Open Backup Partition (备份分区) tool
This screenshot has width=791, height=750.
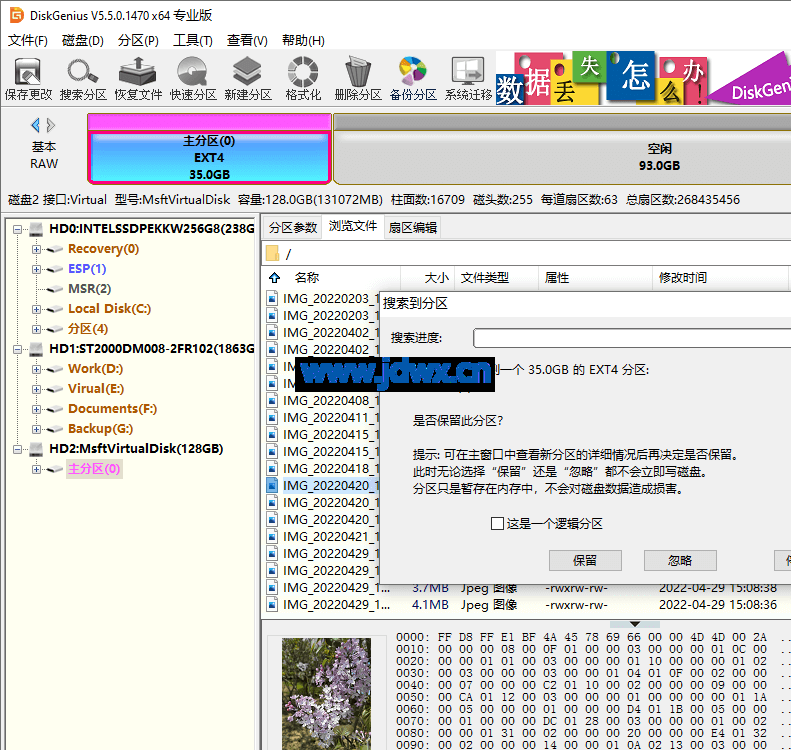coord(413,79)
